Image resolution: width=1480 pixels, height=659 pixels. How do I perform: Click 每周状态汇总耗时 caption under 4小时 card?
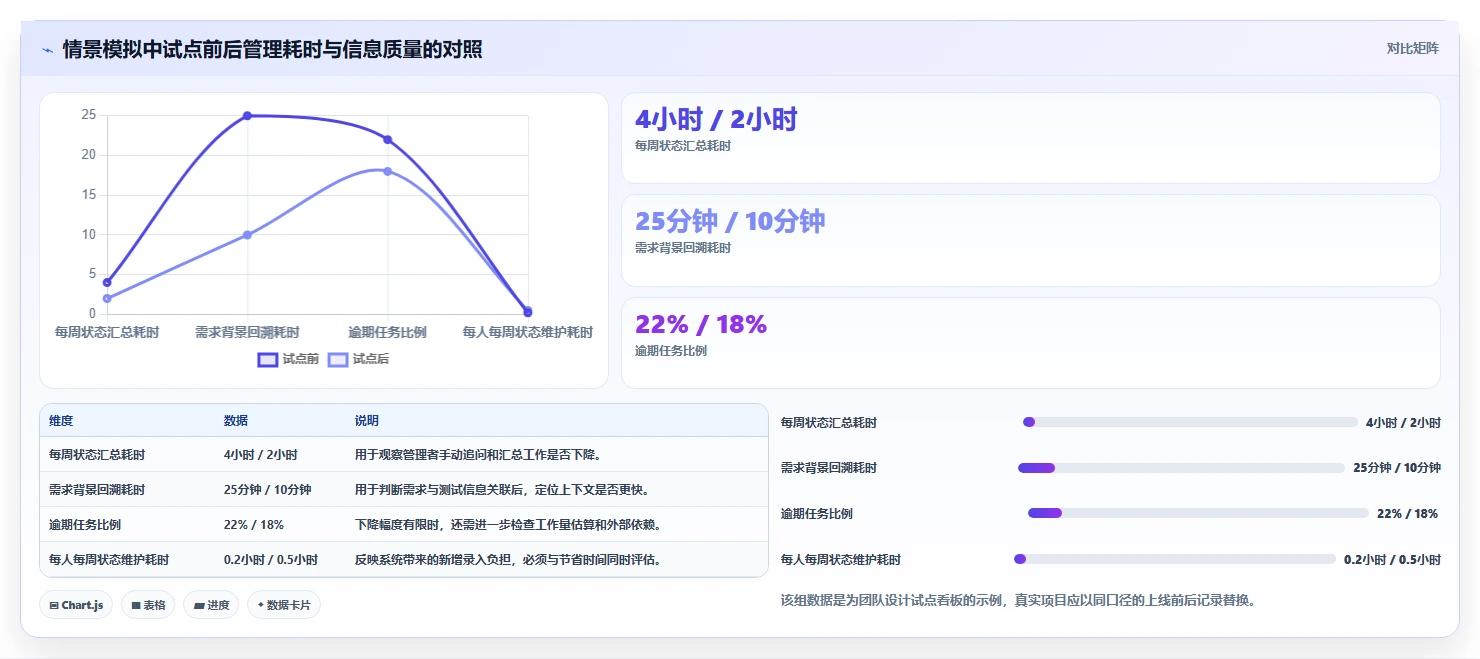(683, 146)
